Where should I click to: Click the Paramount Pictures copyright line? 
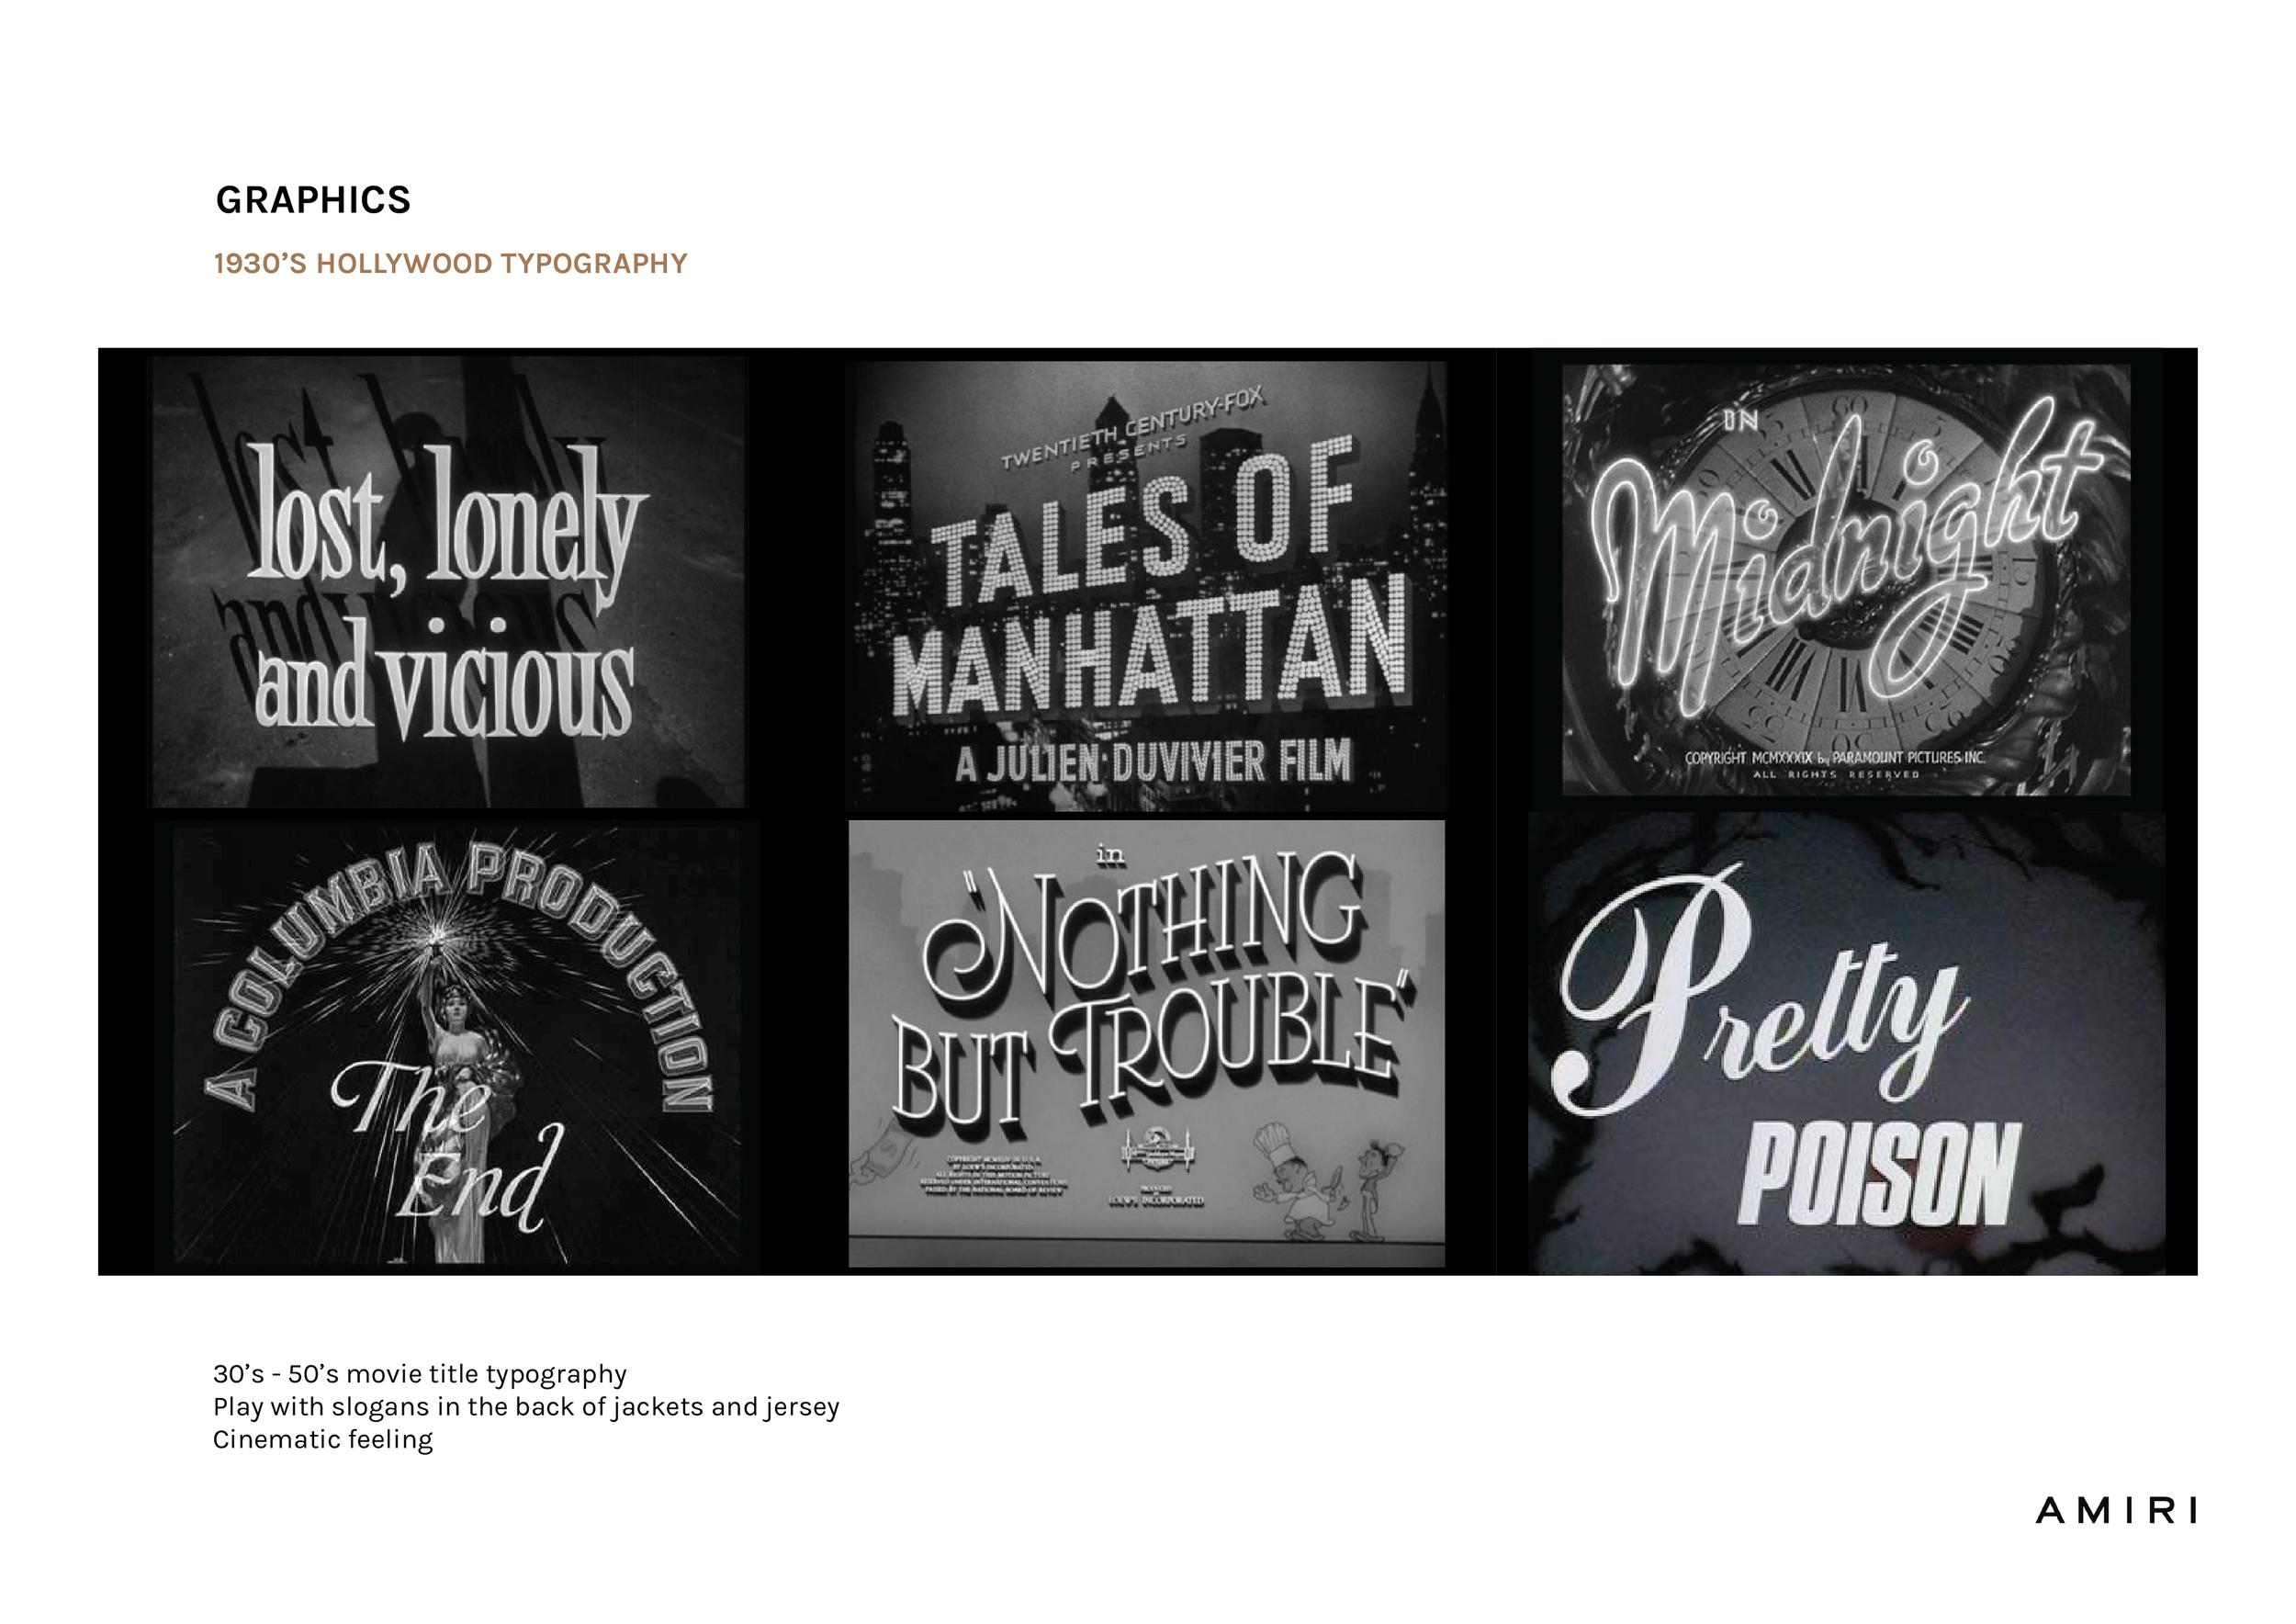click(x=1834, y=758)
